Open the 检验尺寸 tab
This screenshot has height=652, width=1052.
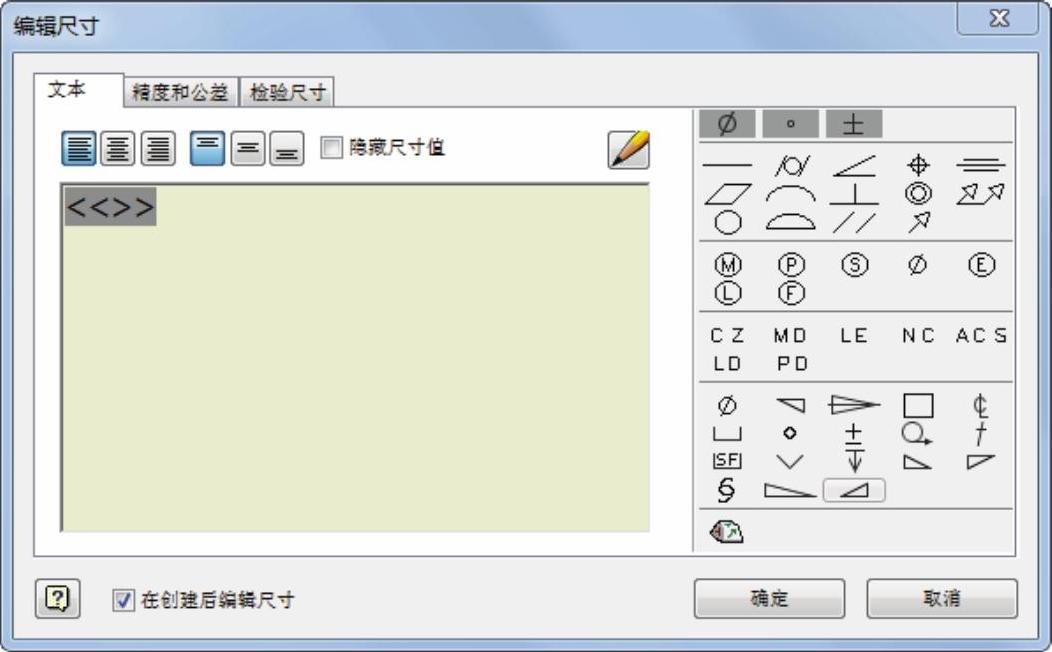click(x=287, y=93)
